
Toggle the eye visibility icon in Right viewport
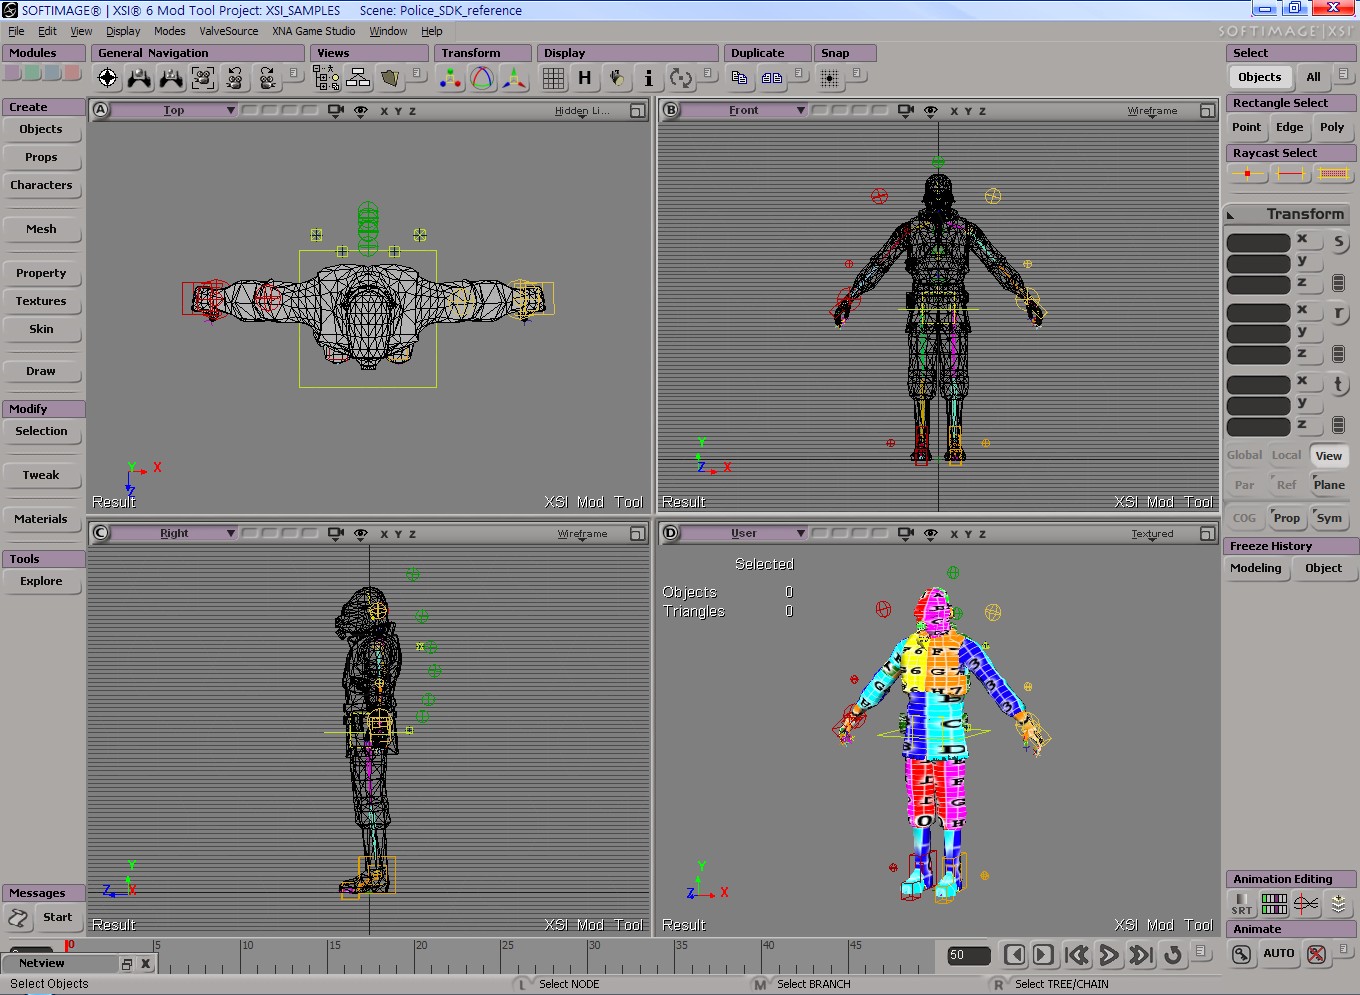[361, 534]
